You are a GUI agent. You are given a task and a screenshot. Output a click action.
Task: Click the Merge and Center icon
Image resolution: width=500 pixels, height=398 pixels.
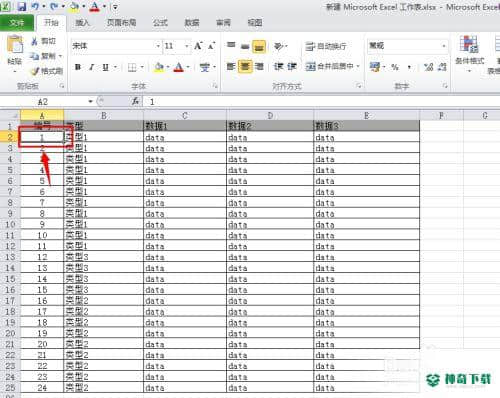(x=310, y=67)
